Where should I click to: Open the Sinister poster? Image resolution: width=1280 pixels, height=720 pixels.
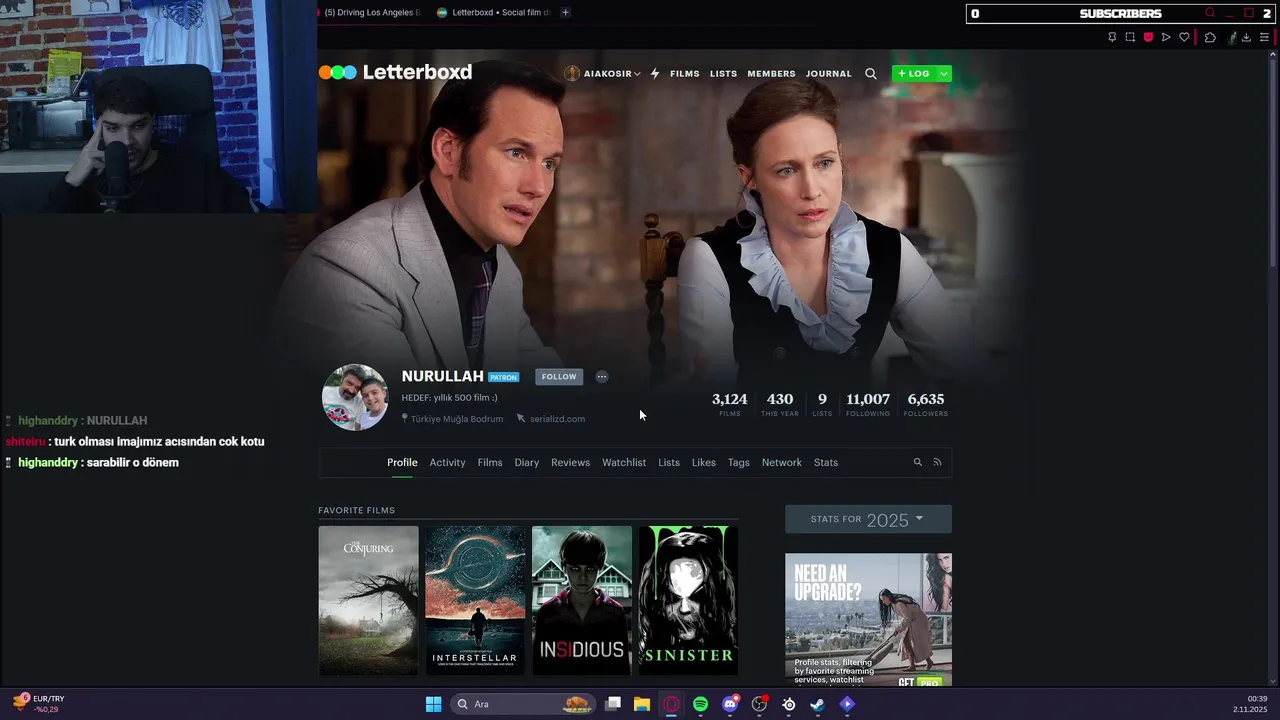[x=688, y=601]
